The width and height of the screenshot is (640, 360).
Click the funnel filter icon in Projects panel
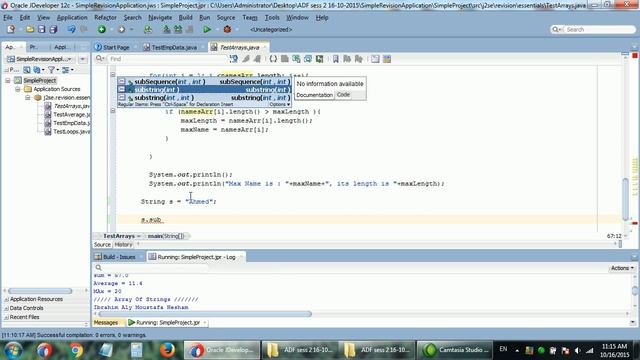click(51, 70)
